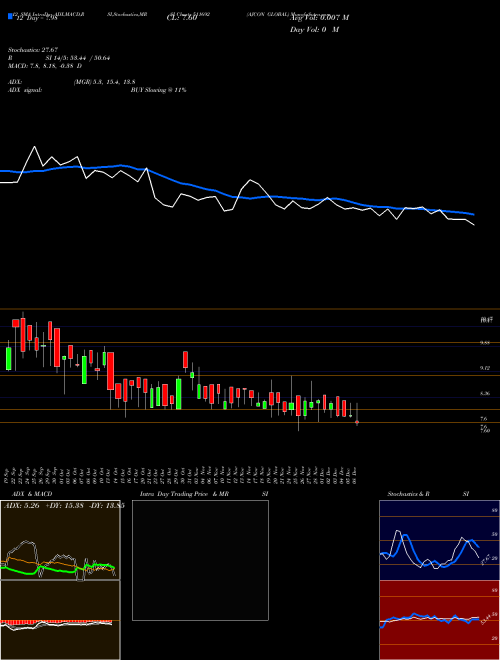Screen dimensions: 500x660
Task: Click the 'MACD: 7.8, 8.18, -0.38 D' line
Action: point(45,66)
